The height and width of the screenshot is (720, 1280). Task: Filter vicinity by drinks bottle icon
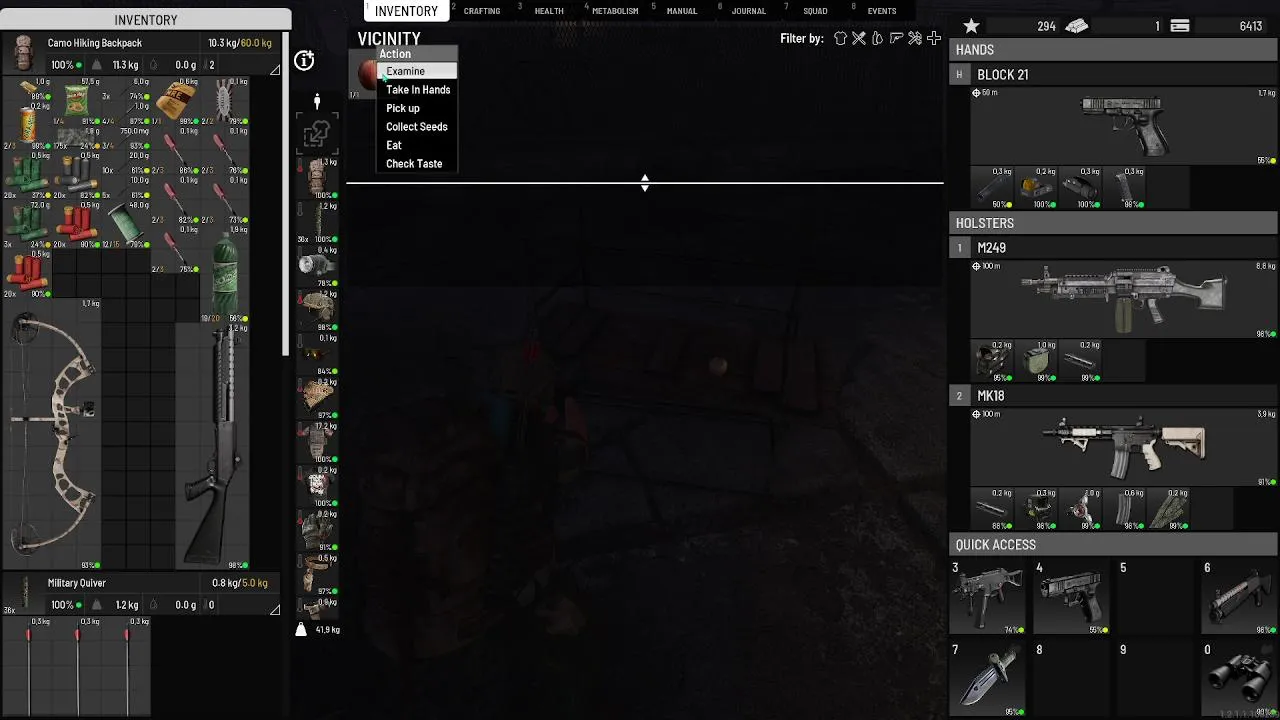click(877, 39)
